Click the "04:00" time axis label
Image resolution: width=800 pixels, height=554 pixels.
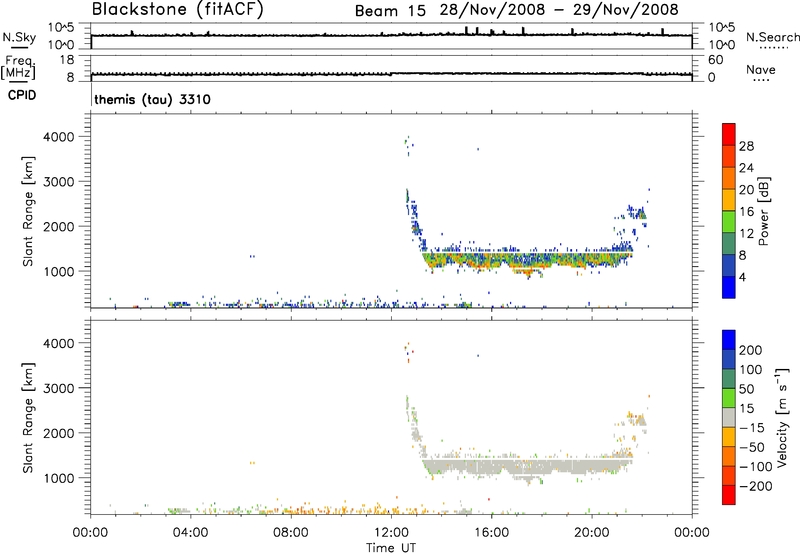click(190, 533)
